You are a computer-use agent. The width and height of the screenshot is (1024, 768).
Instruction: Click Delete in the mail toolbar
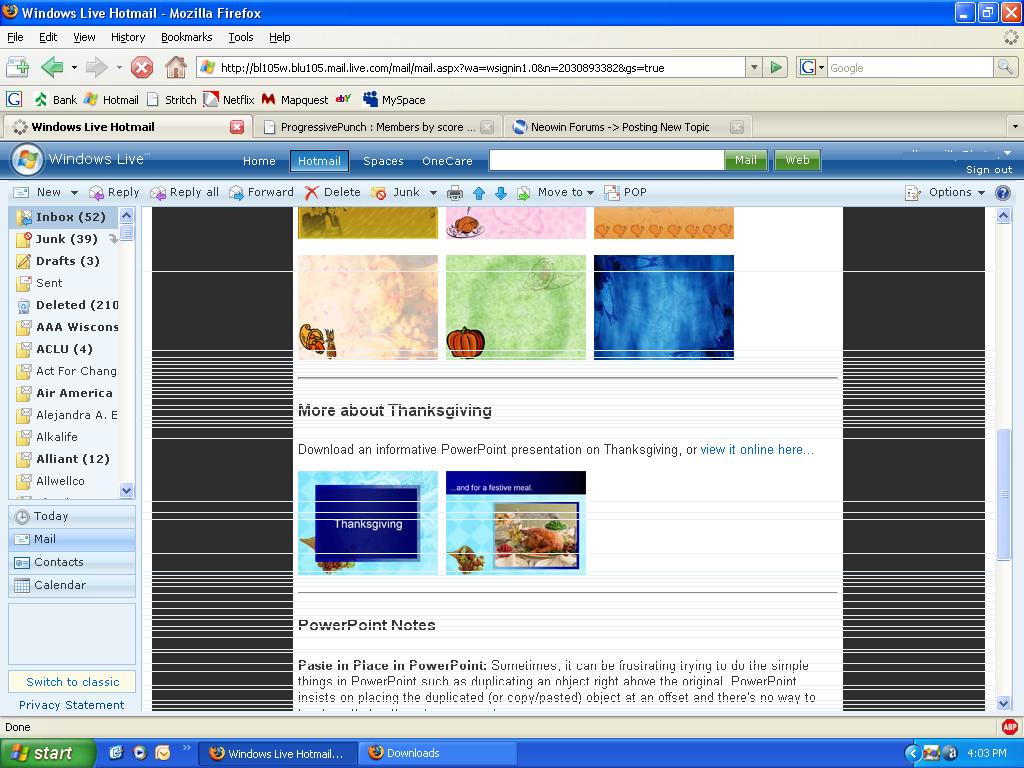332,193
